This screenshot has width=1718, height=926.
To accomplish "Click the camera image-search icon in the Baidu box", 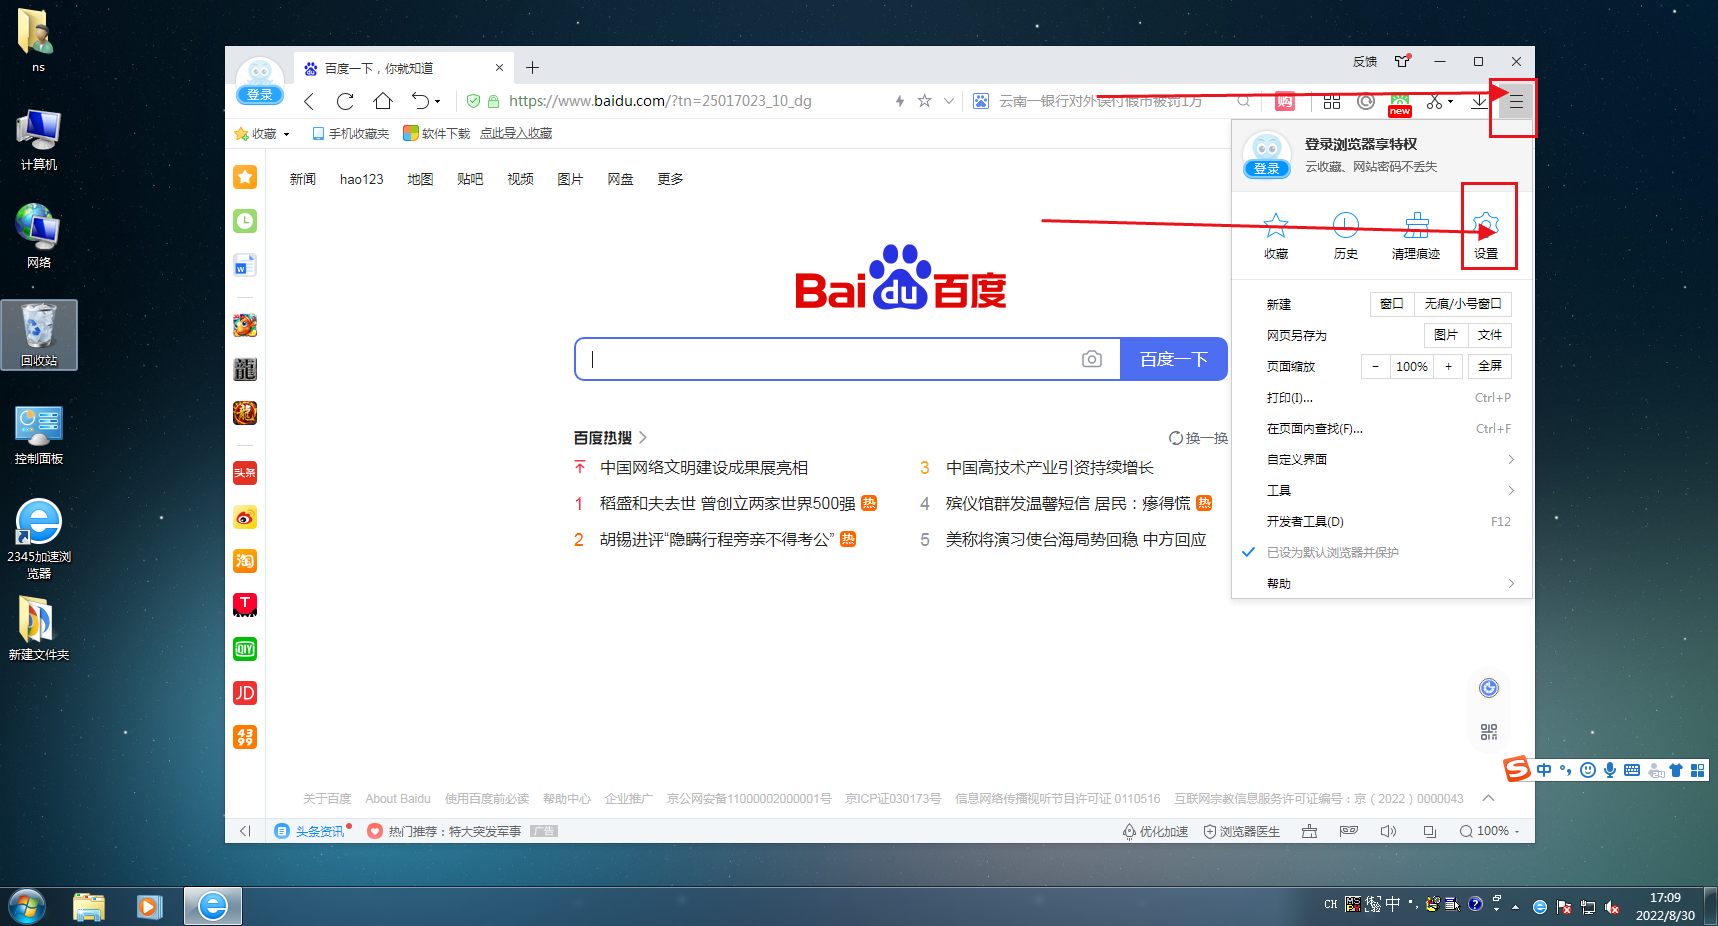I will pos(1092,359).
